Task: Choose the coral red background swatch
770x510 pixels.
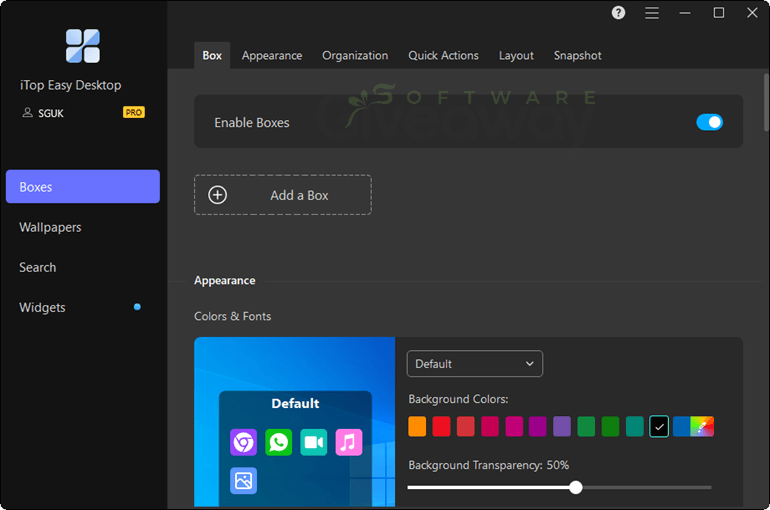Action: 466,426
